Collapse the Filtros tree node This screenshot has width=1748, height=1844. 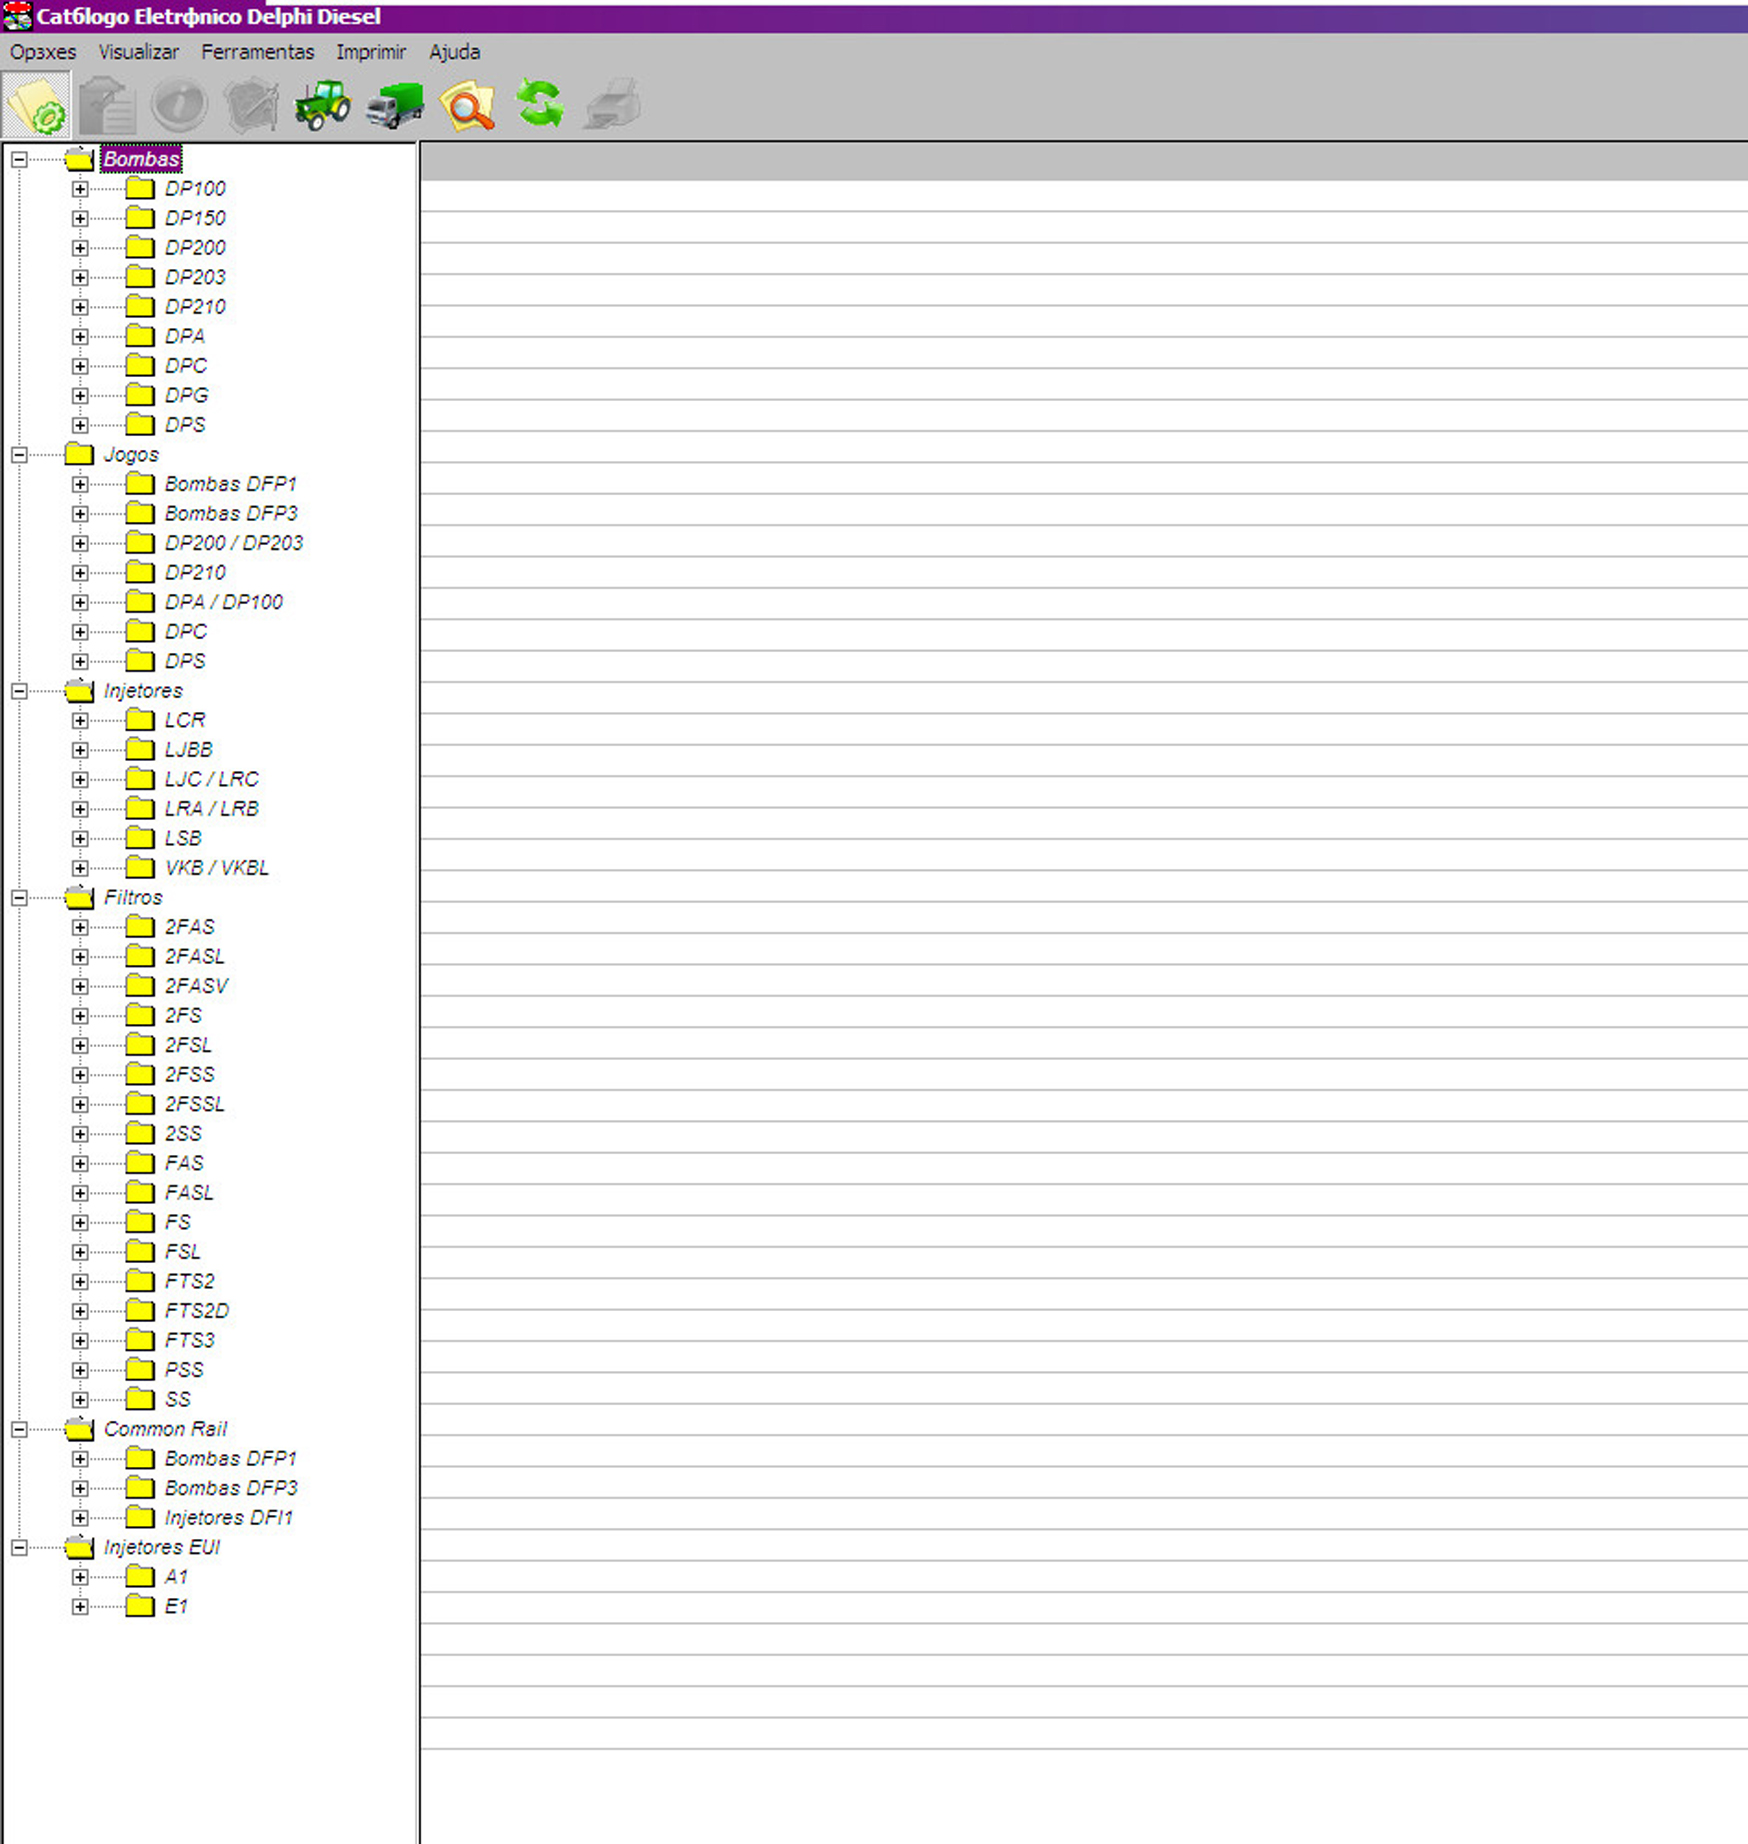click(x=19, y=898)
